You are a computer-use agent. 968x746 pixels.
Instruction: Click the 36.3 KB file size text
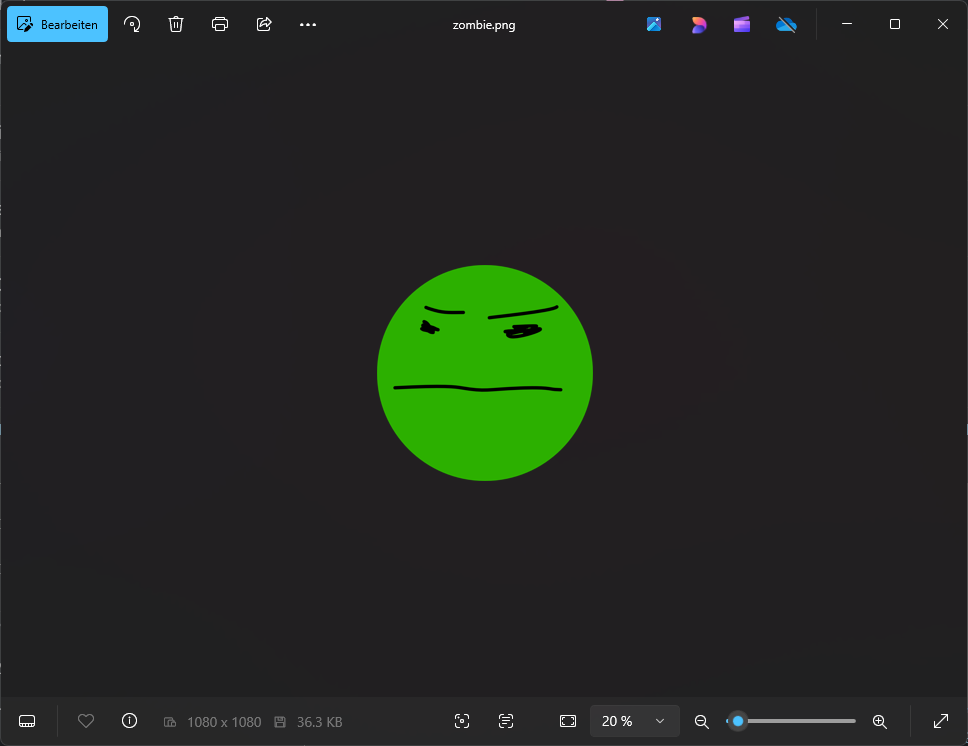tap(319, 722)
